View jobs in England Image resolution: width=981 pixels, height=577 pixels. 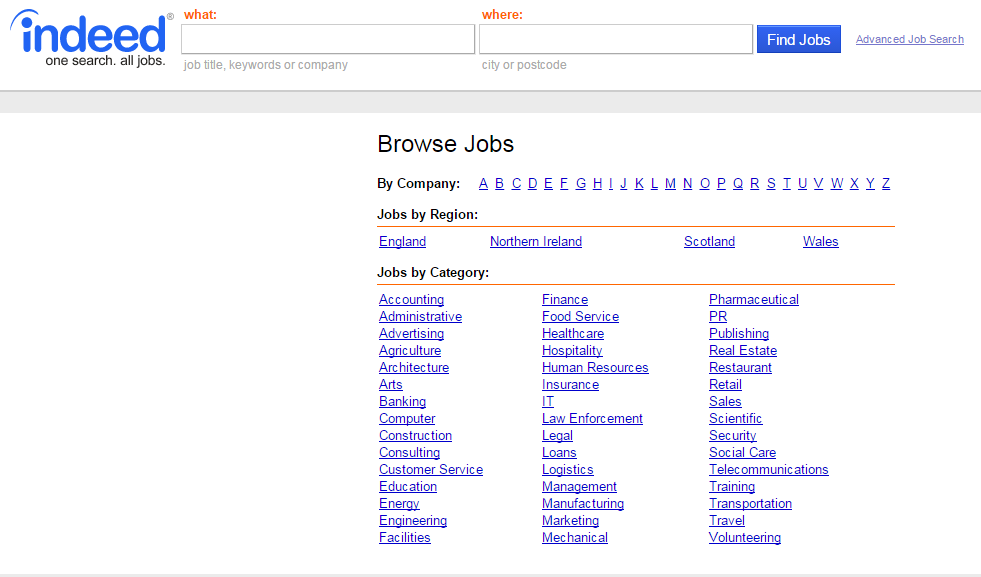coord(402,241)
